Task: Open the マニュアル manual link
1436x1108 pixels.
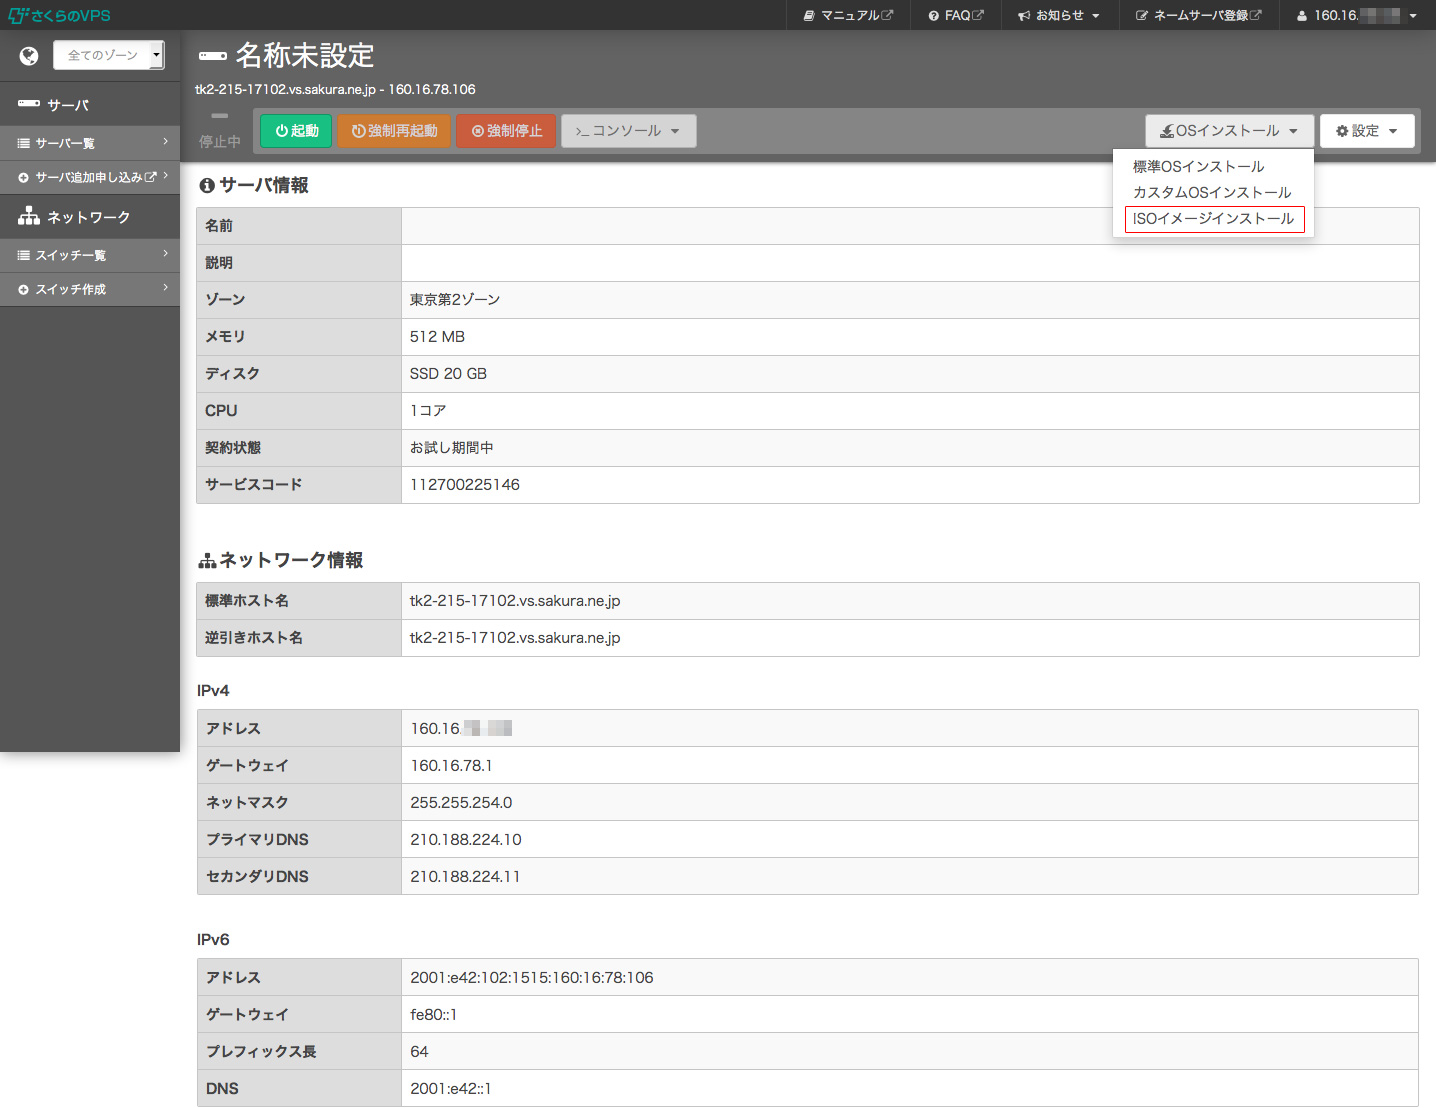Action: click(848, 15)
